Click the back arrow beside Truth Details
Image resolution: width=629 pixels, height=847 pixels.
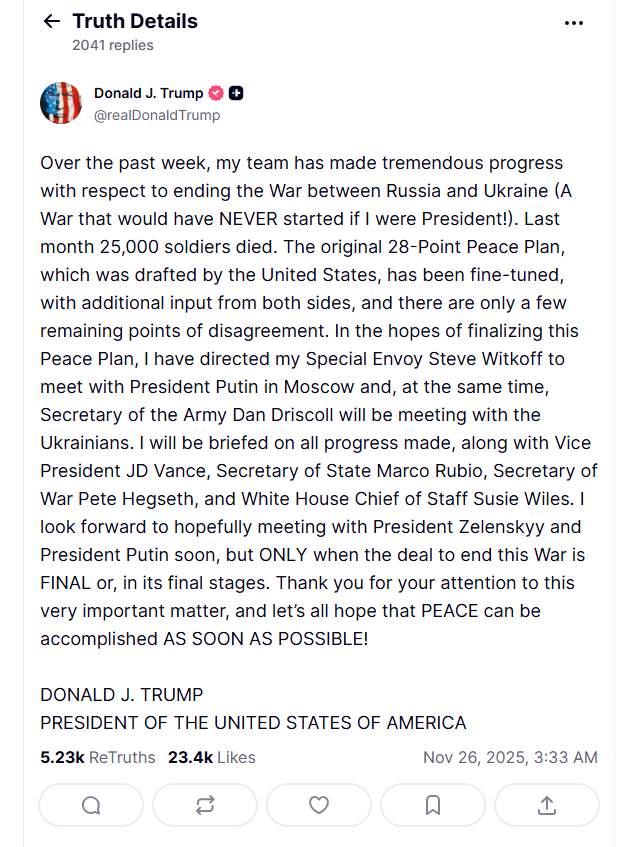tap(52, 21)
